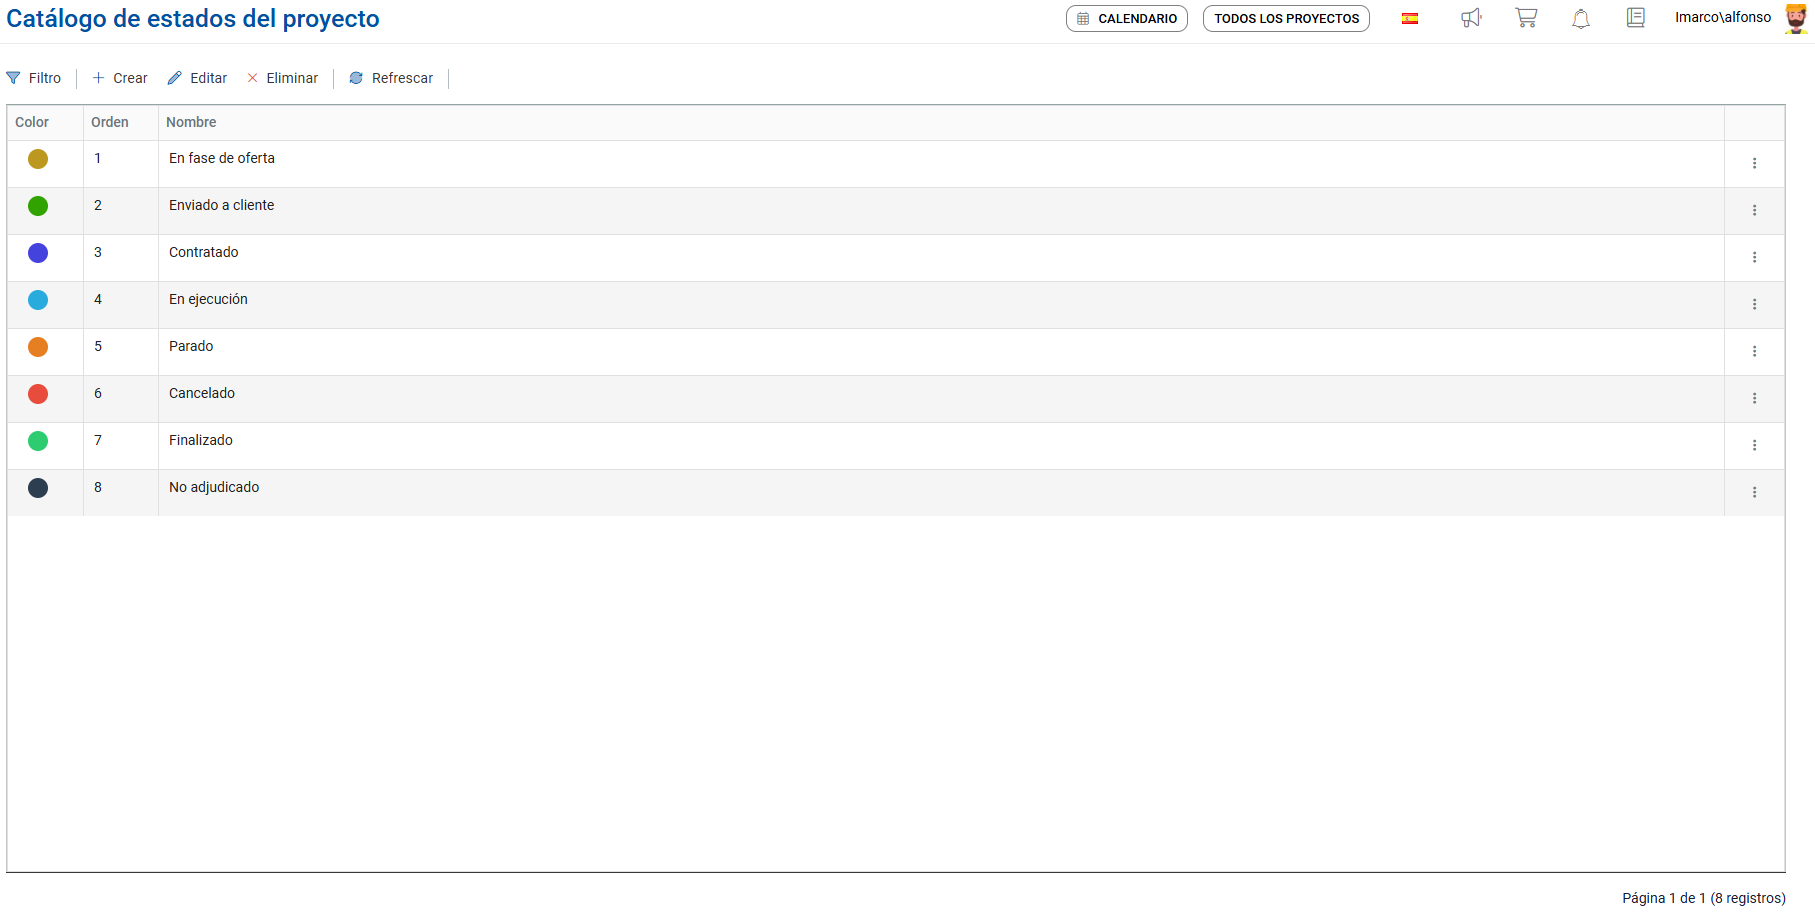Click the TODOS LOS PROYECTOS button
1815x912 pixels.
(x=1286, y=19)
